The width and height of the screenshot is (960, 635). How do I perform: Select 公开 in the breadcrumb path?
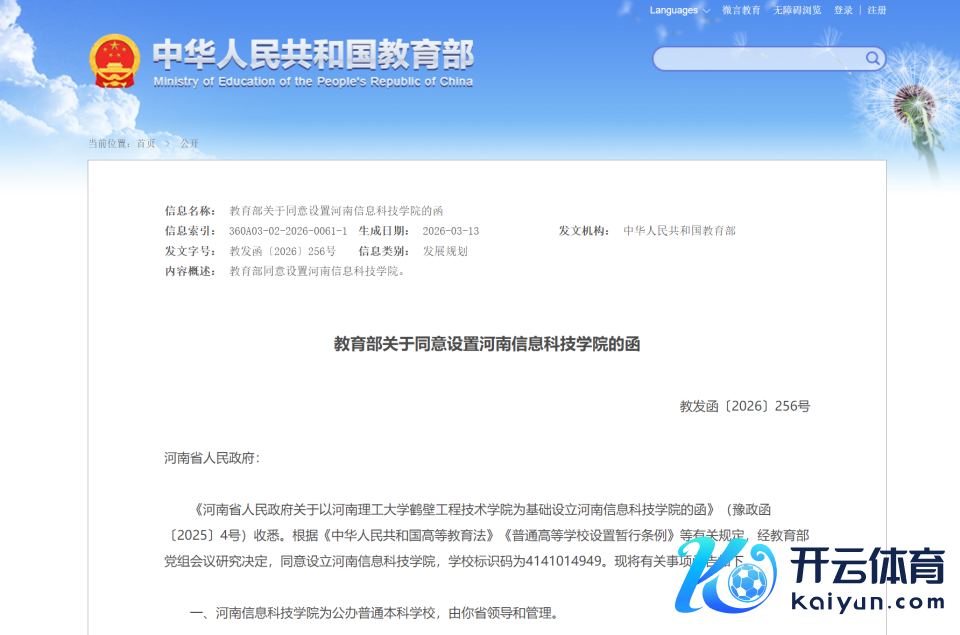tap(189, 144)
